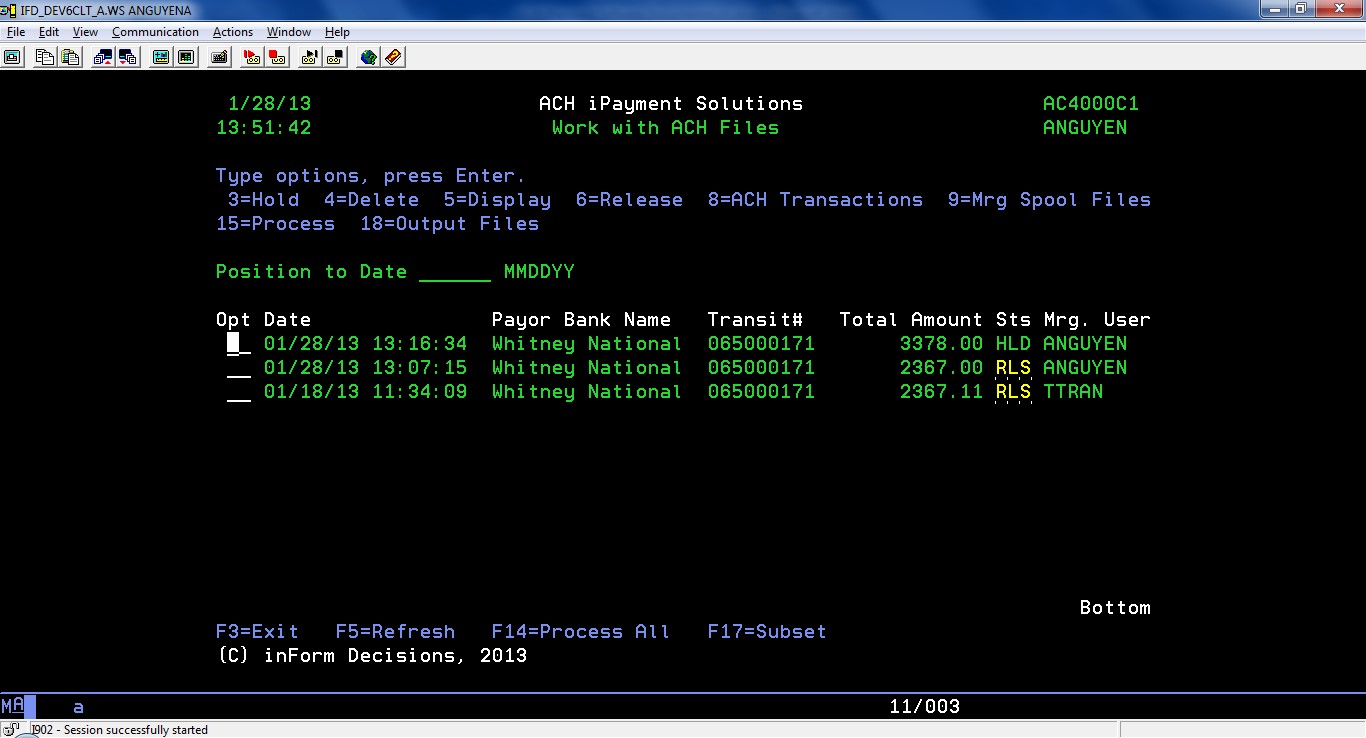Open the Edit menu
Screen dimensions: 1366x738
tap(49, 32)
